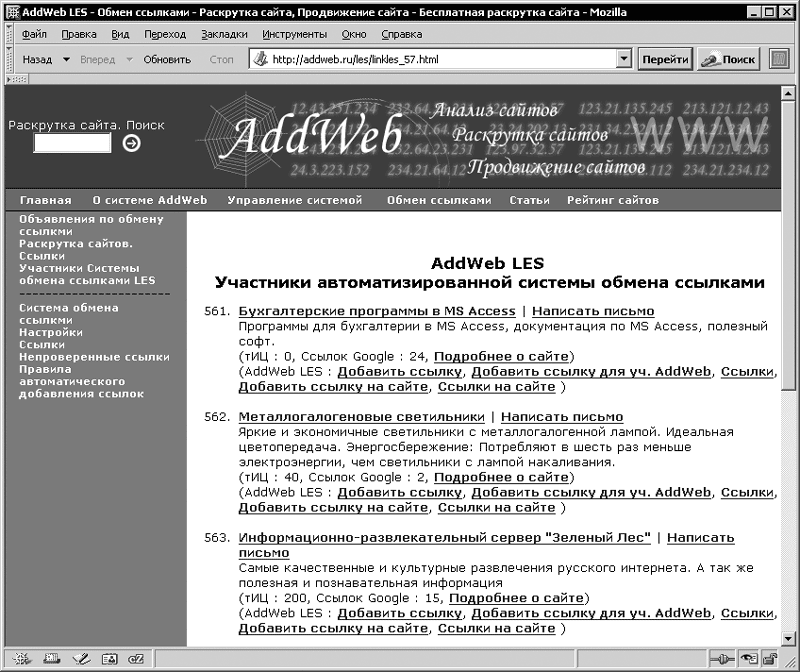Screen dimensions: 800x672
Task: Open the window system menu icon in the title bar
Action: (12, 12)
